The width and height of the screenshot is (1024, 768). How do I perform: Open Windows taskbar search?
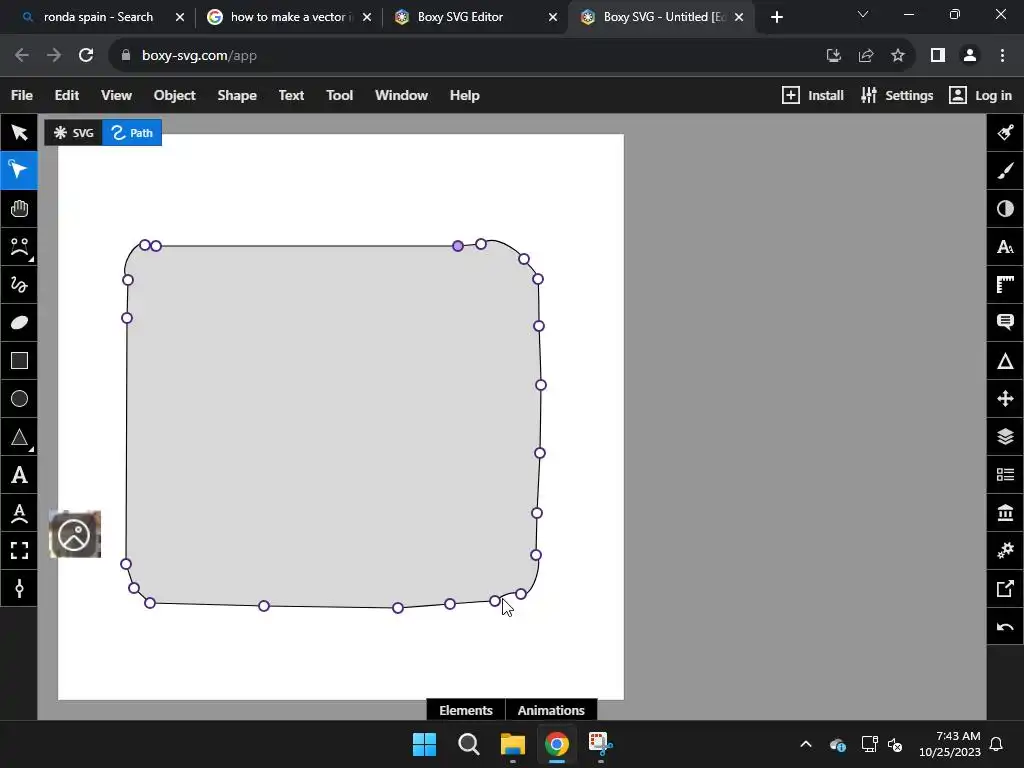tap(468, 744)
